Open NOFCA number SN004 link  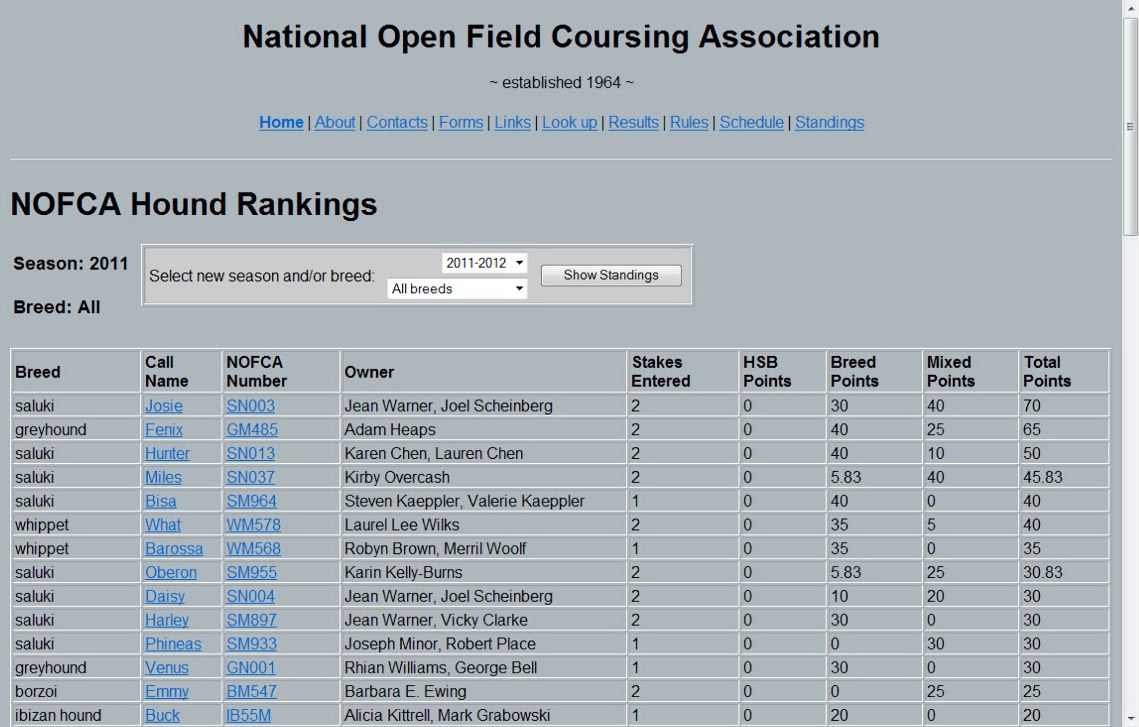(x=251, y=597)
